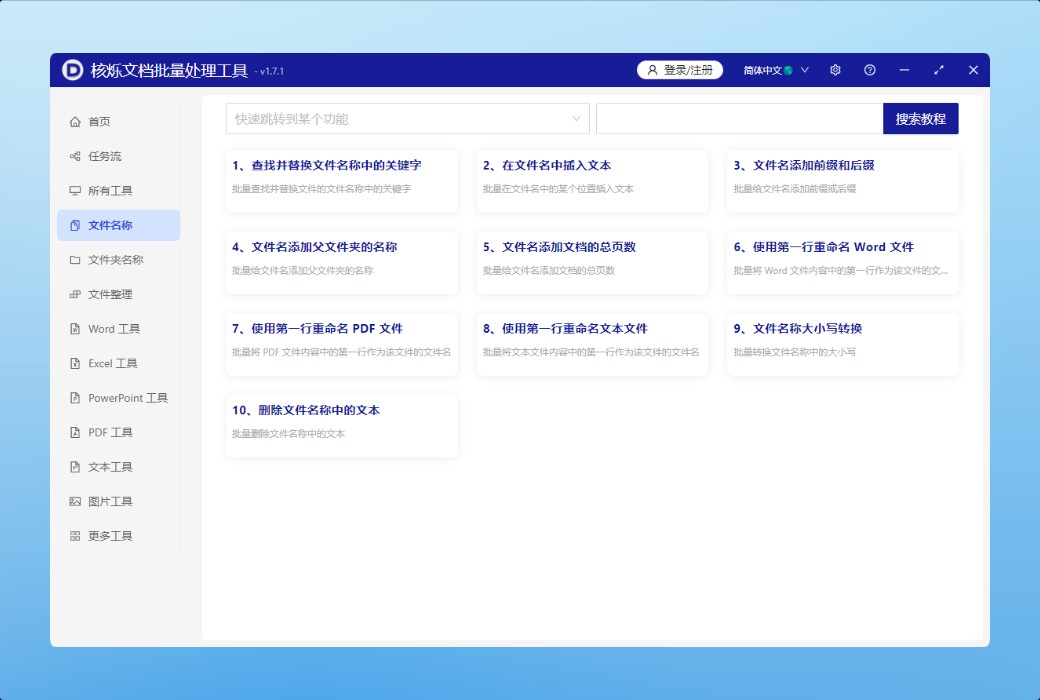Select PowerPoint 工具 in sidebar
The image size is (1040, 700).
click(x=127, y=398)
